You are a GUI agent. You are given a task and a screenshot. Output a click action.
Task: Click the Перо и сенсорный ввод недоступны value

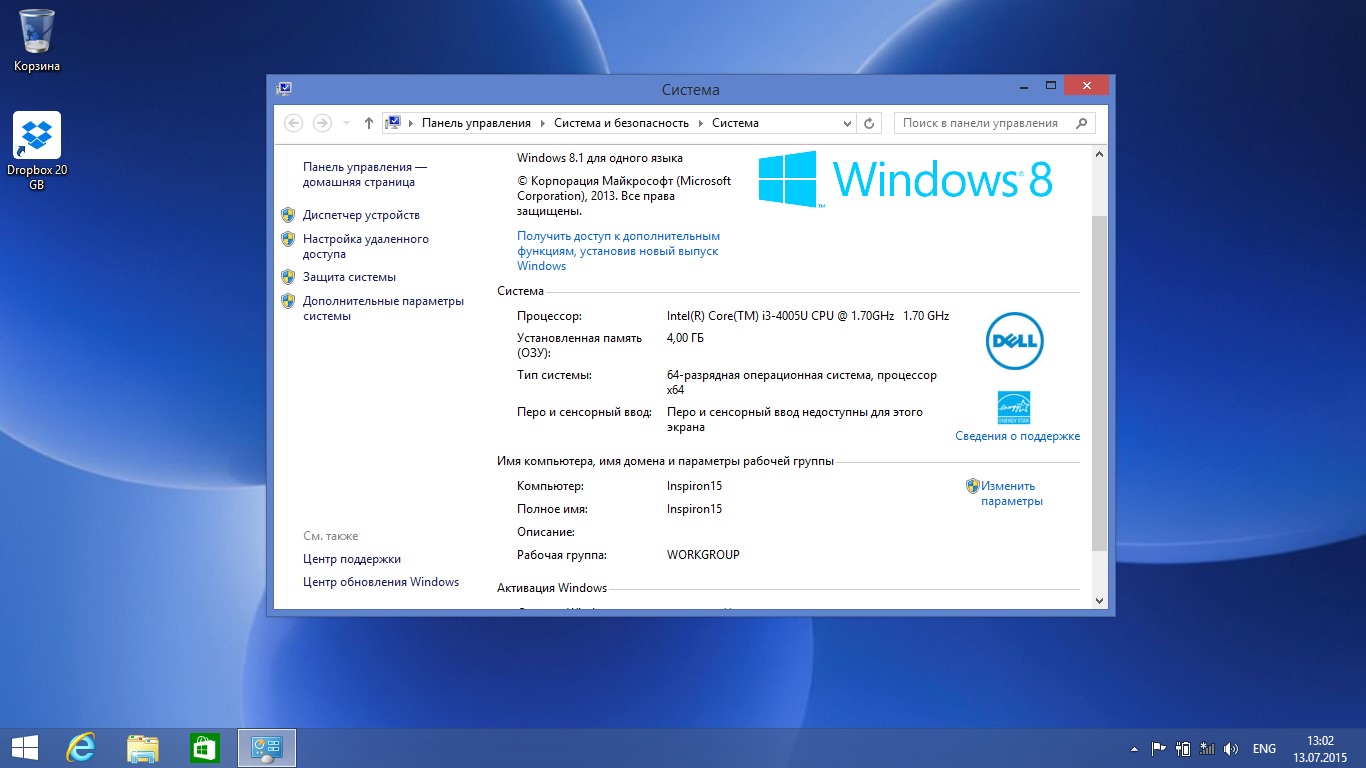[x=795, y=420]
